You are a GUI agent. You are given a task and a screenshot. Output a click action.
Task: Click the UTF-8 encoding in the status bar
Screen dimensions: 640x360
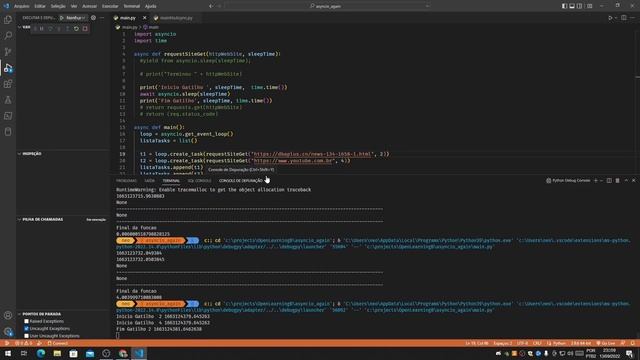(522, 343)
